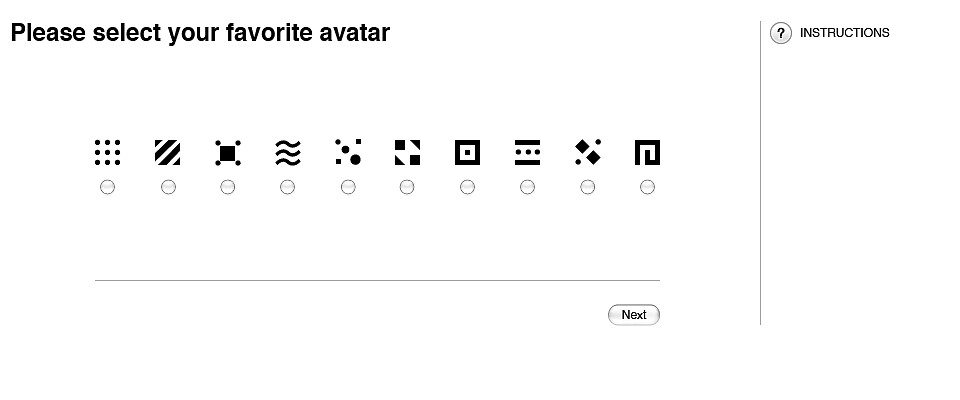
Task: Select radio button under diagonal stripes avatar
Action: [x=168, y=187]
